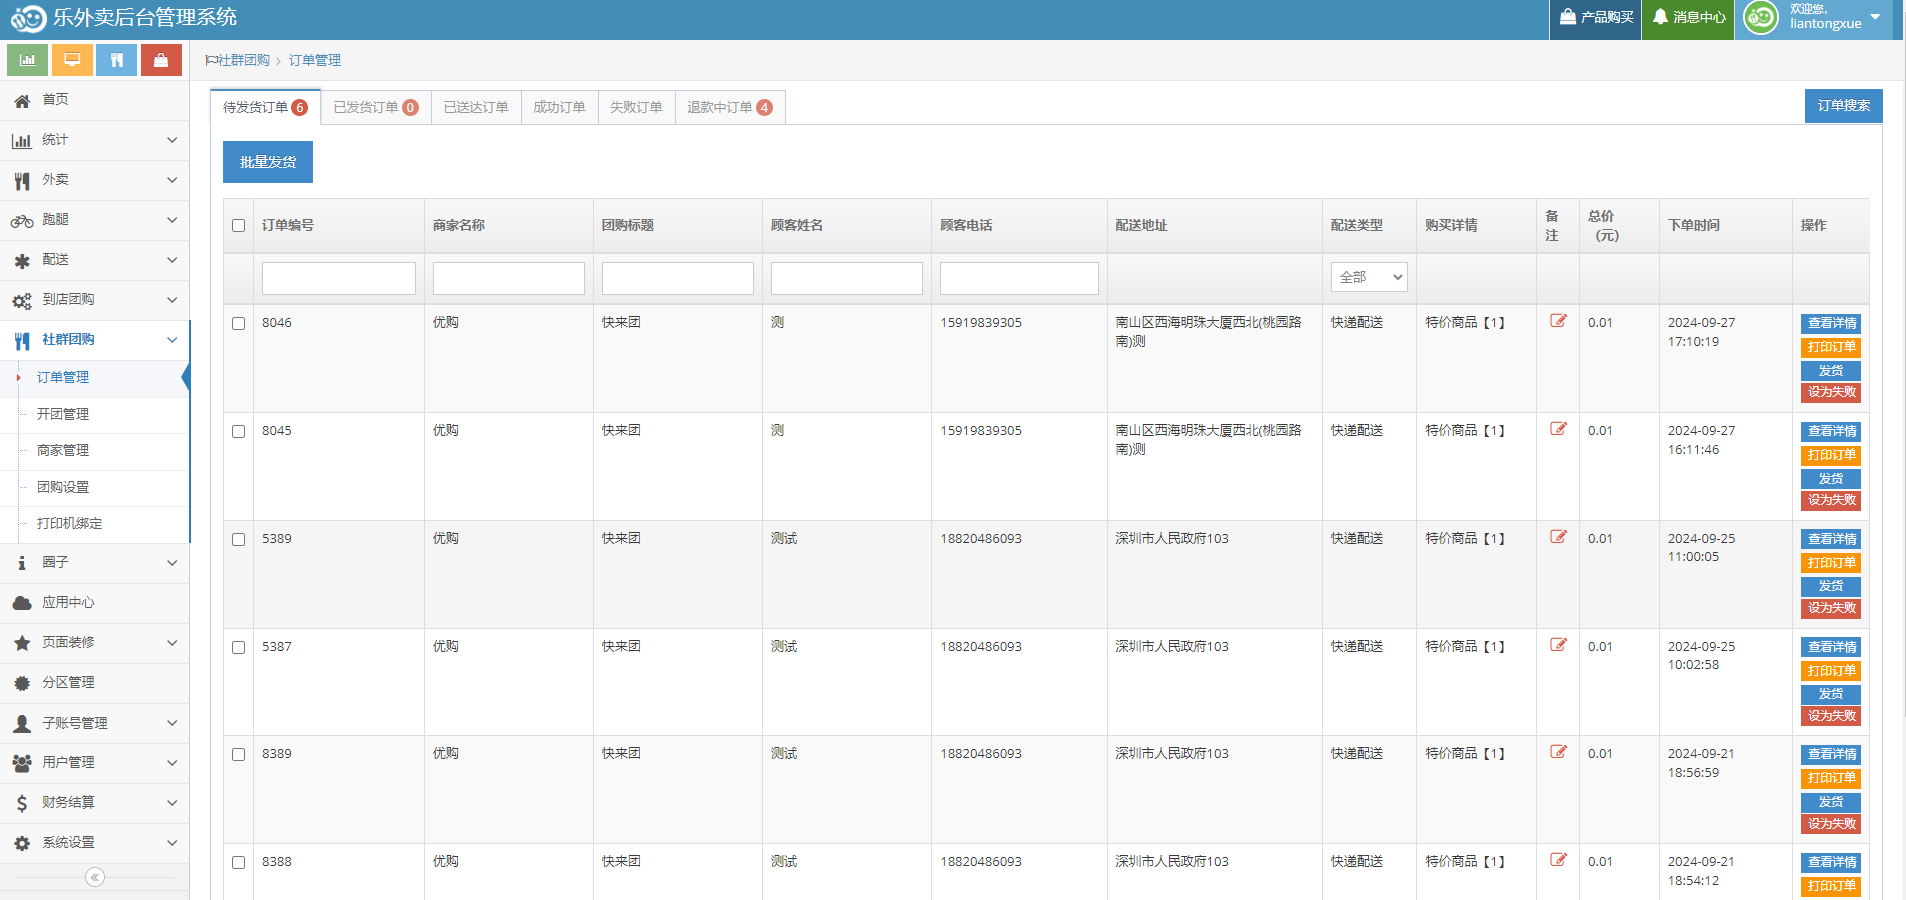Viewport: 1906px width, 900px height.
Task: Select the 待发货订单 tab
Action: click(x=265, y=107)
